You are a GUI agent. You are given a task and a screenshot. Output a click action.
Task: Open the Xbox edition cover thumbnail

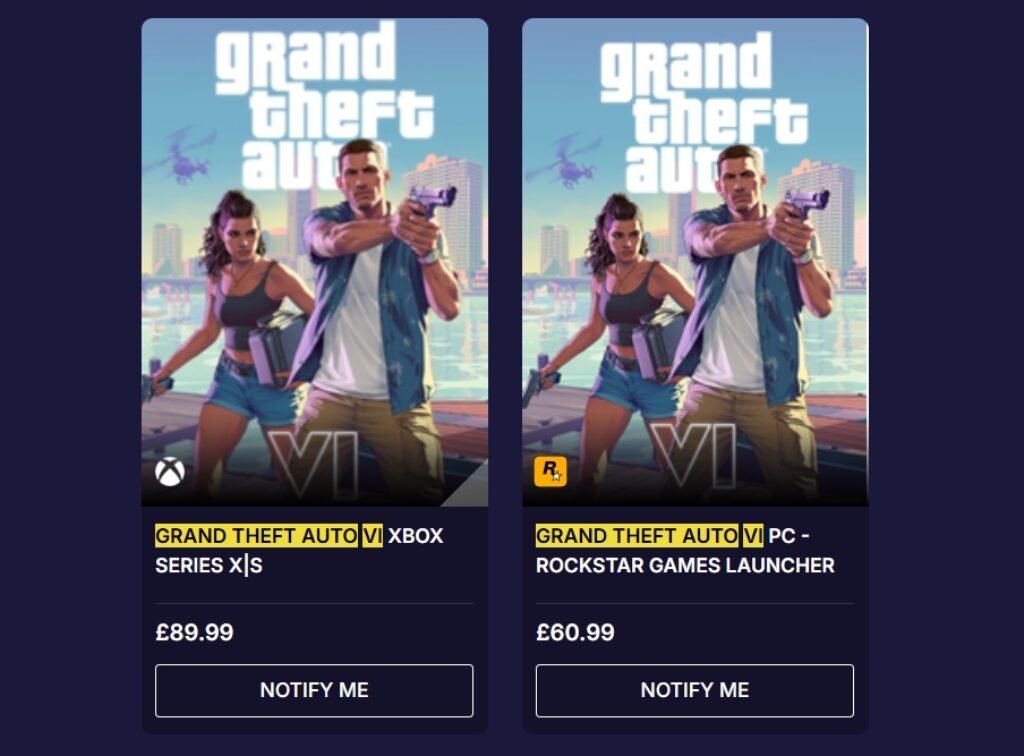[x=315, y=262]
